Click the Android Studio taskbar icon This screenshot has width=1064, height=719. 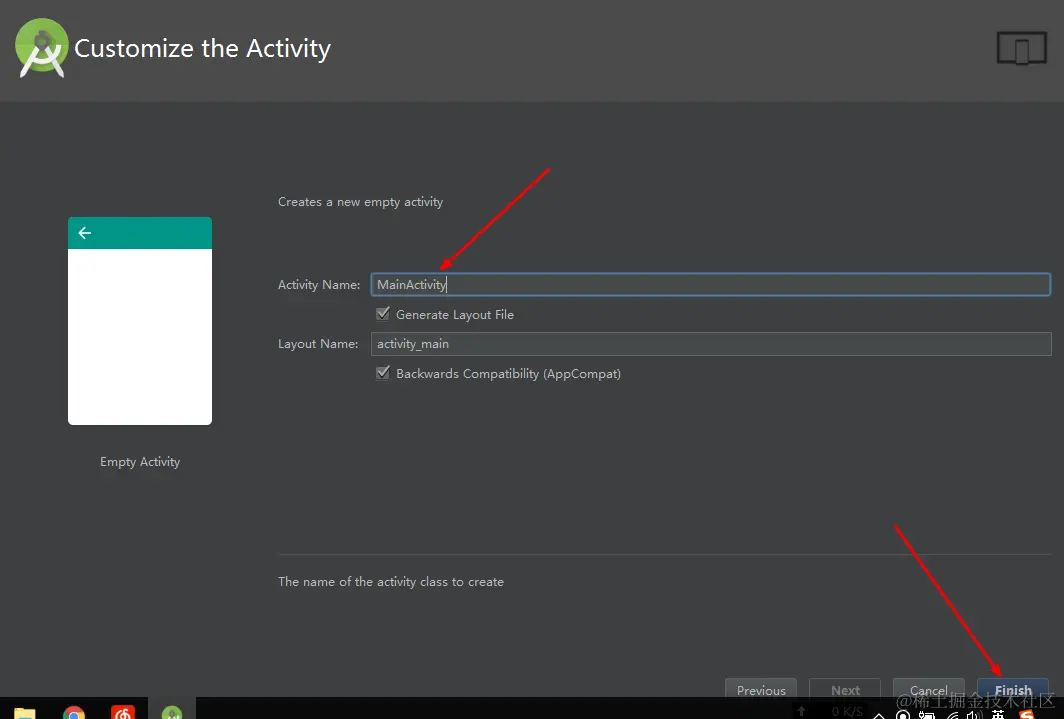172,712
